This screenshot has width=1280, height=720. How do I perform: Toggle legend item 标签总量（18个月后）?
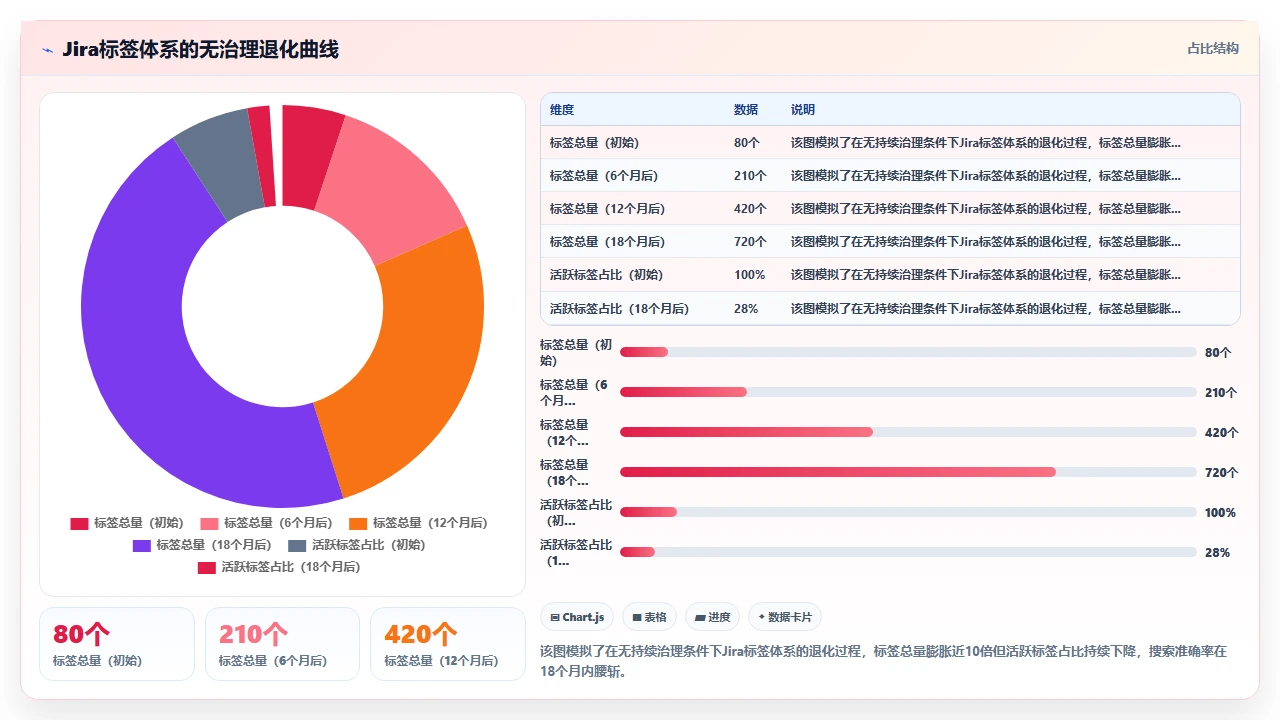tap(201, 545)
